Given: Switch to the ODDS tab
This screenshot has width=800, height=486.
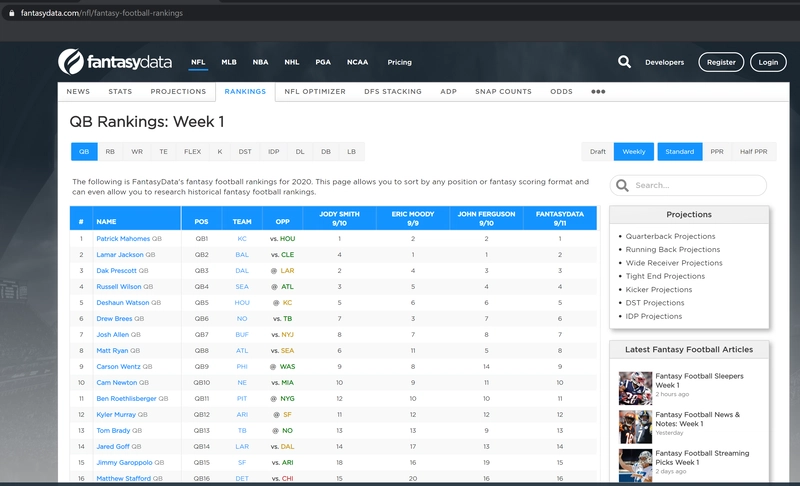Looking at the screenshot, I should [x=561, y=92].
